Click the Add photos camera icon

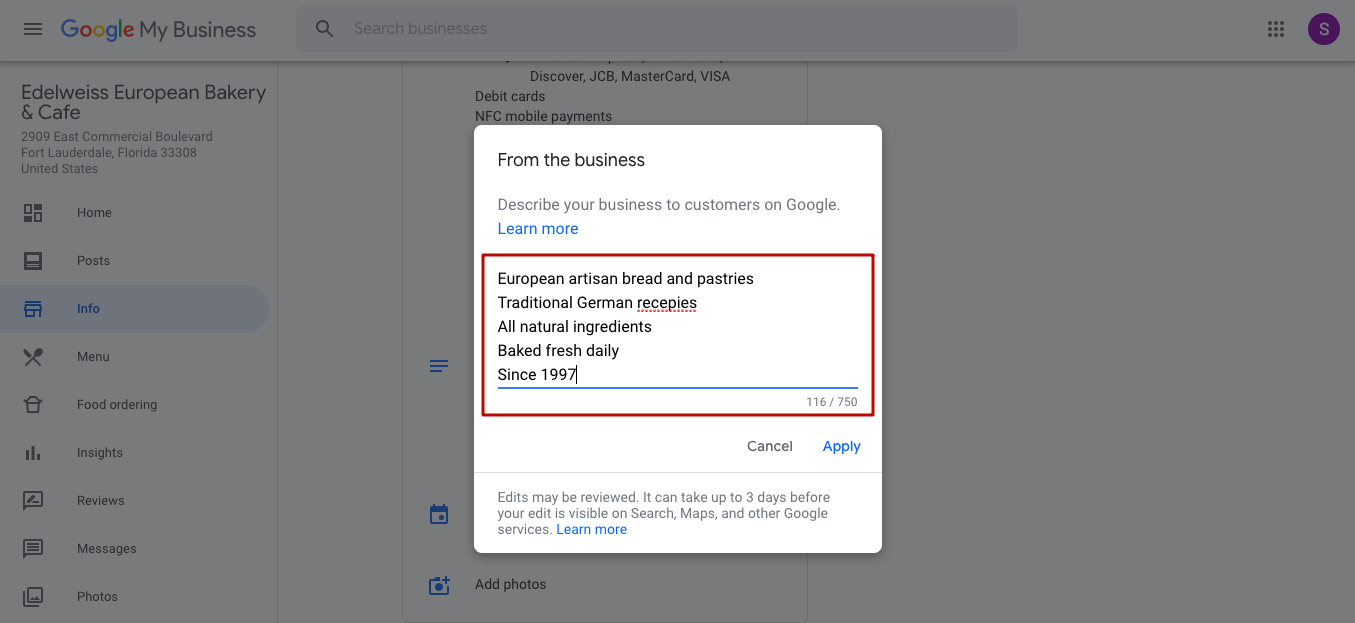click(439, 585)
